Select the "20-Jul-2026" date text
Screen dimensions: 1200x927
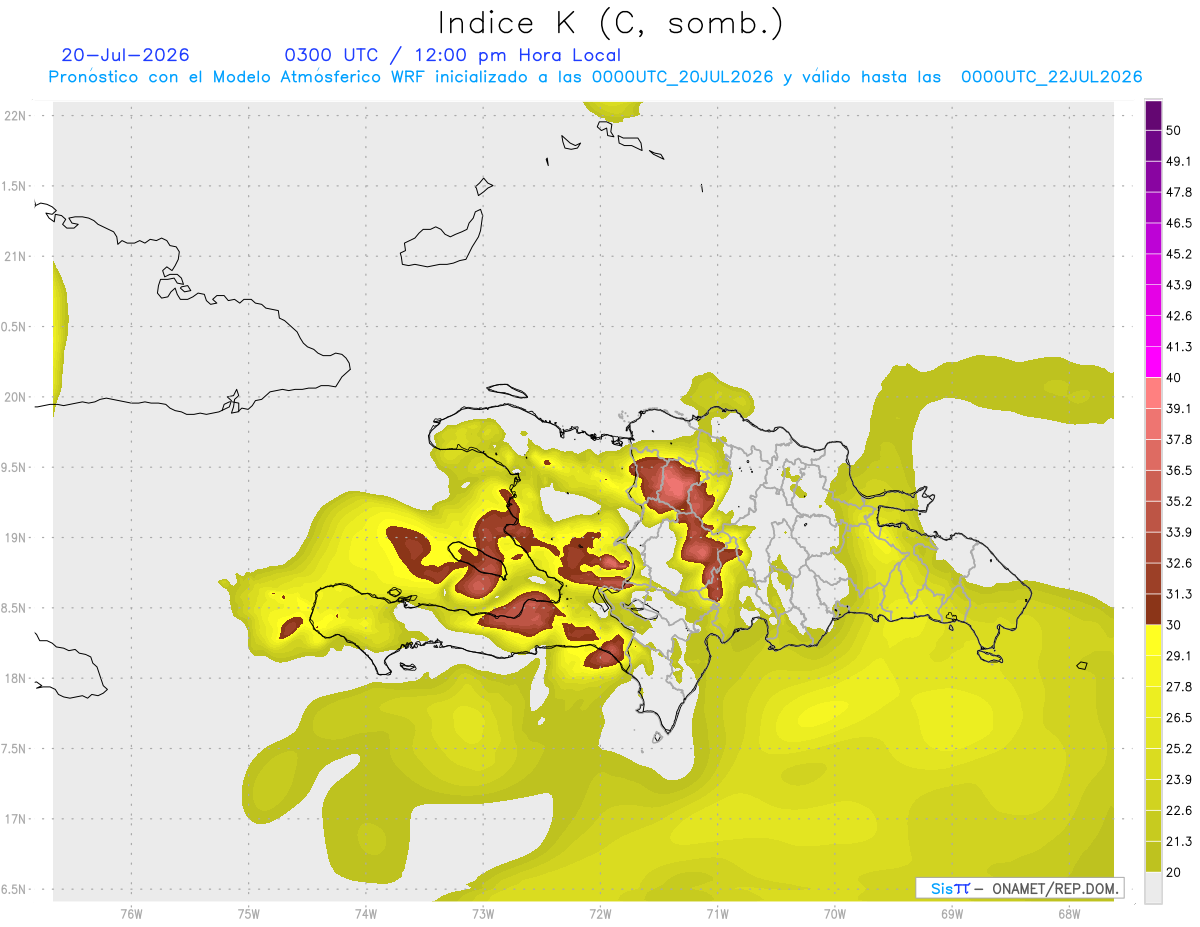coord(125,55)
